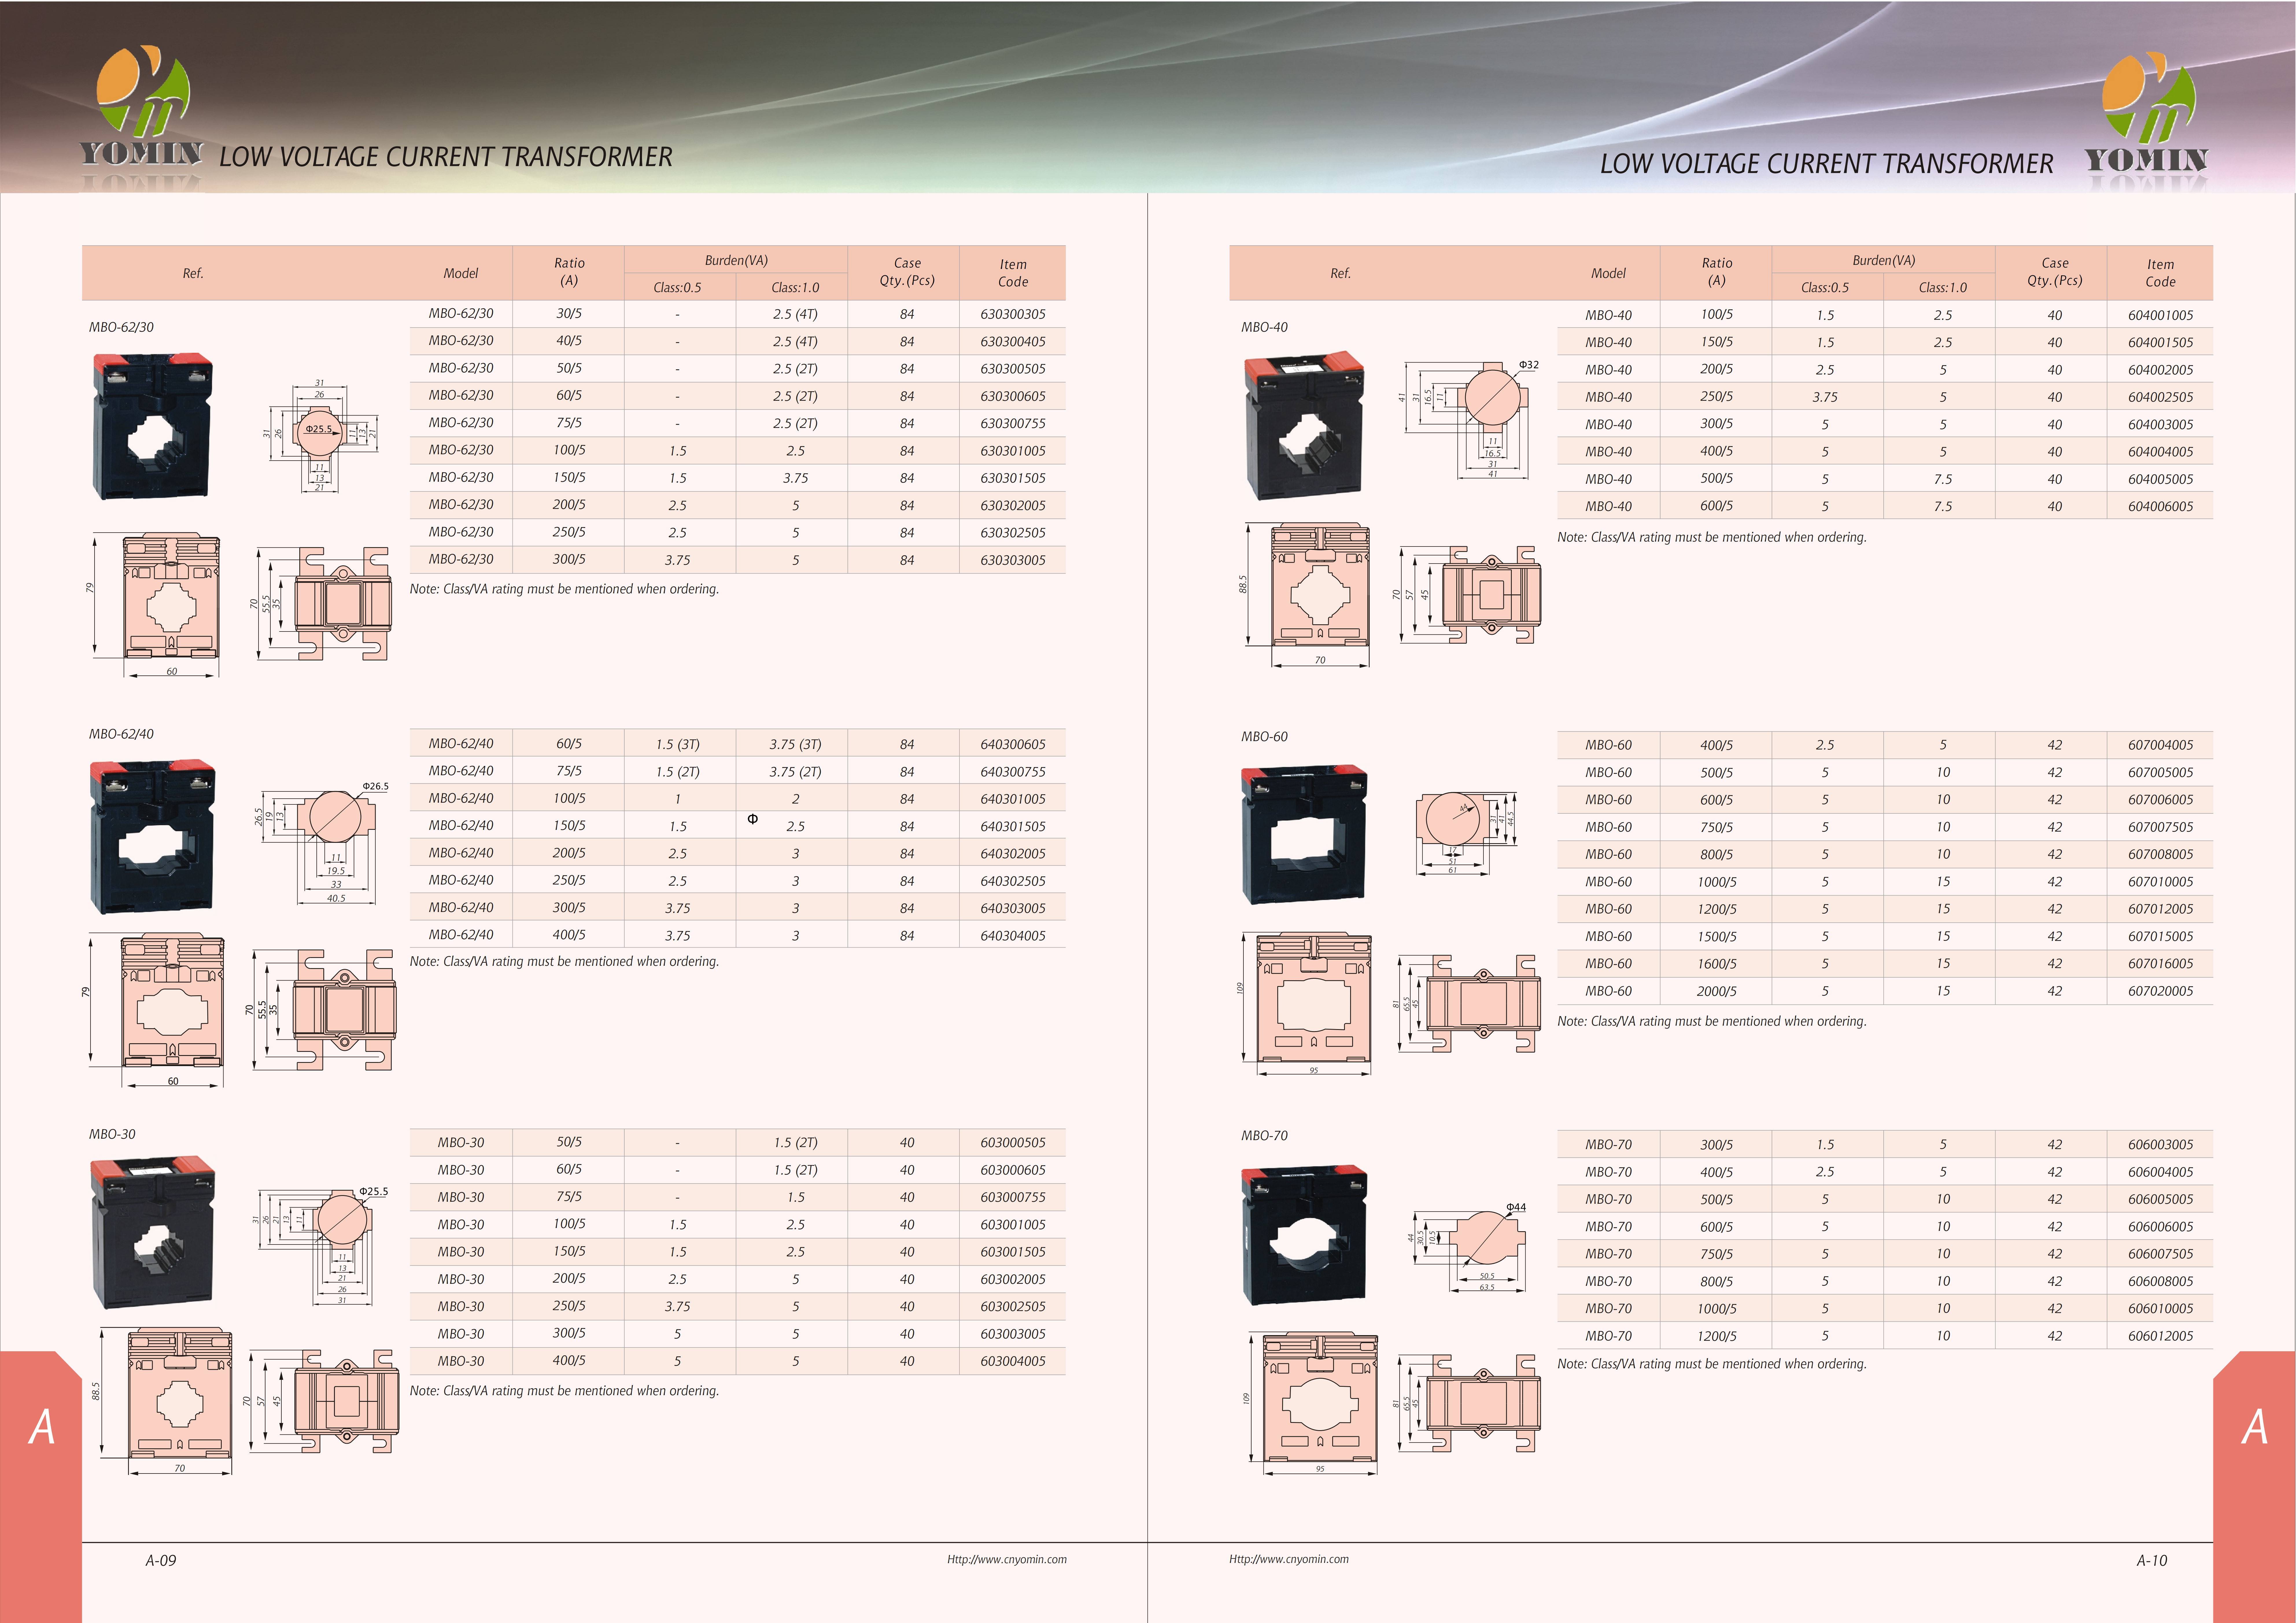The image size is (2296, 1623).
Task: Click item code 630301005
Action: tap(1013, 451)
